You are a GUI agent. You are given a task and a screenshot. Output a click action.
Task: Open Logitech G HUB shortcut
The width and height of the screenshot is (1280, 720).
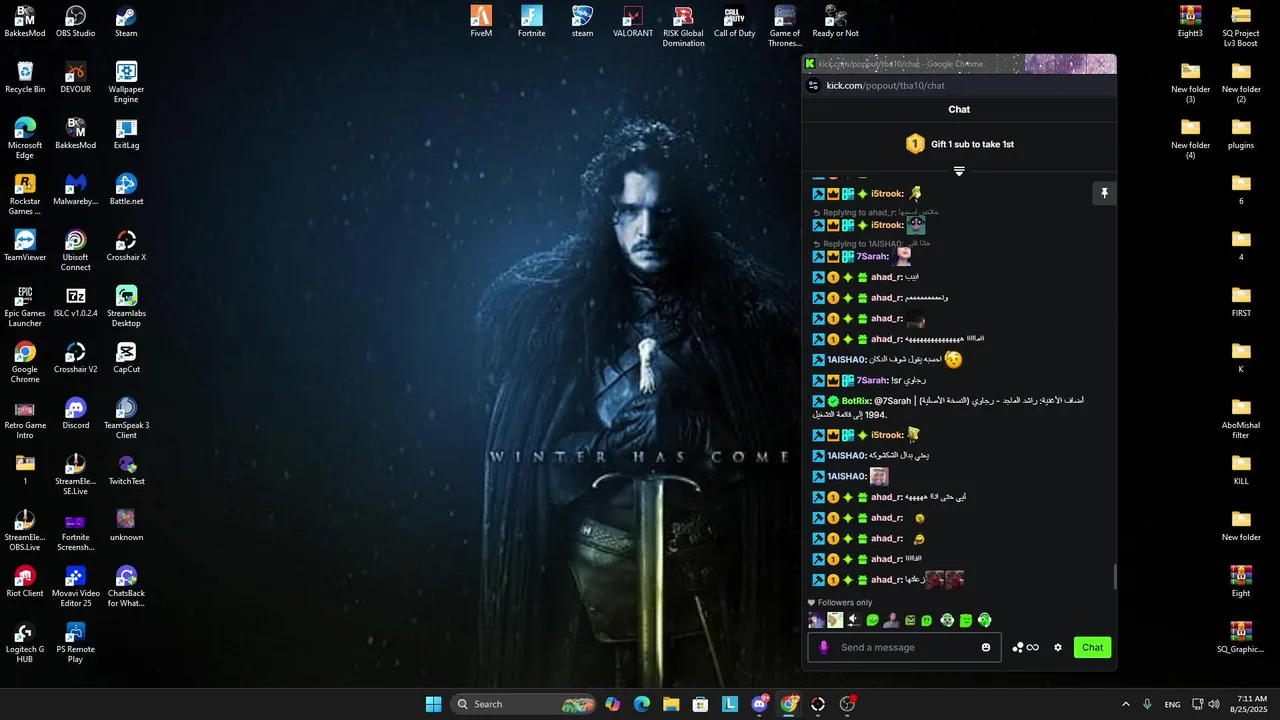click(25, 642)
